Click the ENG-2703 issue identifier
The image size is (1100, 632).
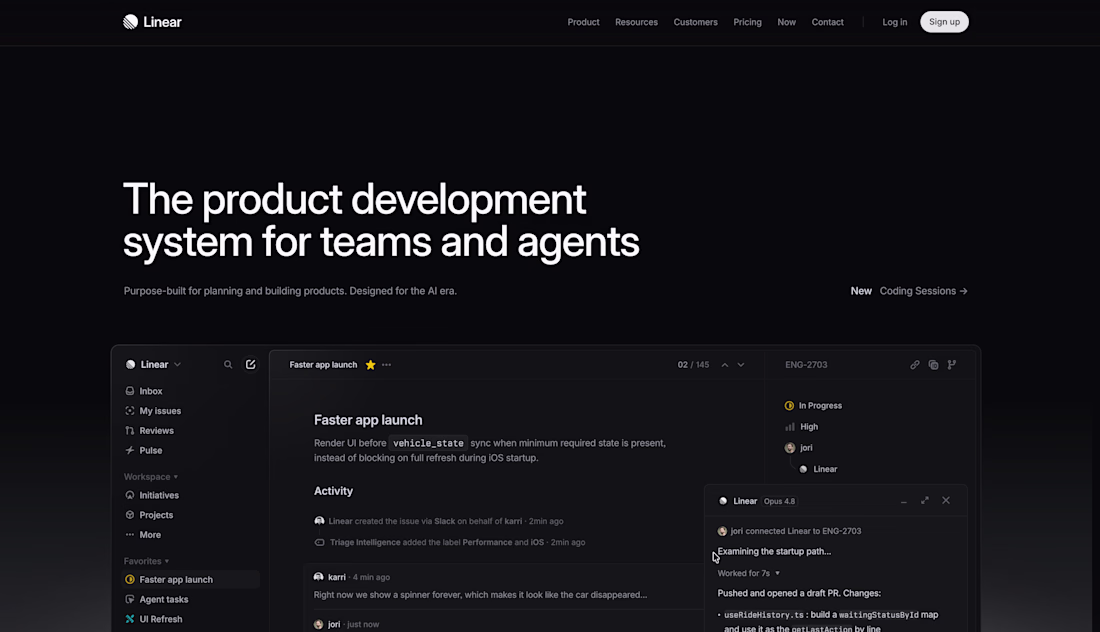[x=806, y=365]
